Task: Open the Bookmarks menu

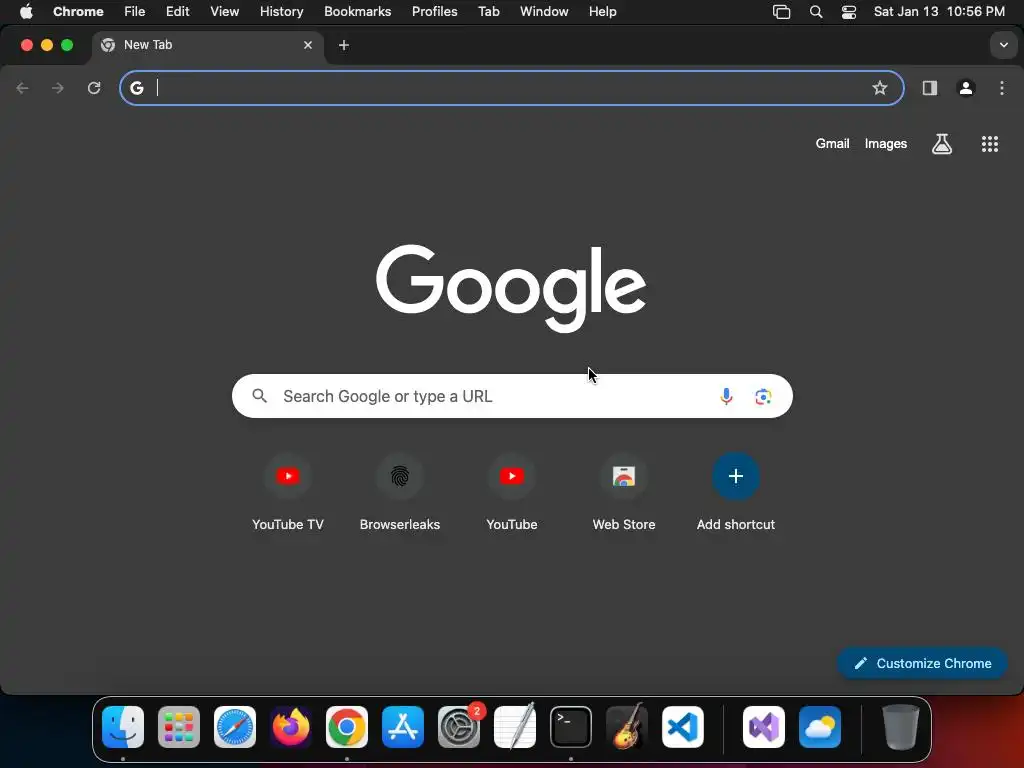Action: click(357, 12)
